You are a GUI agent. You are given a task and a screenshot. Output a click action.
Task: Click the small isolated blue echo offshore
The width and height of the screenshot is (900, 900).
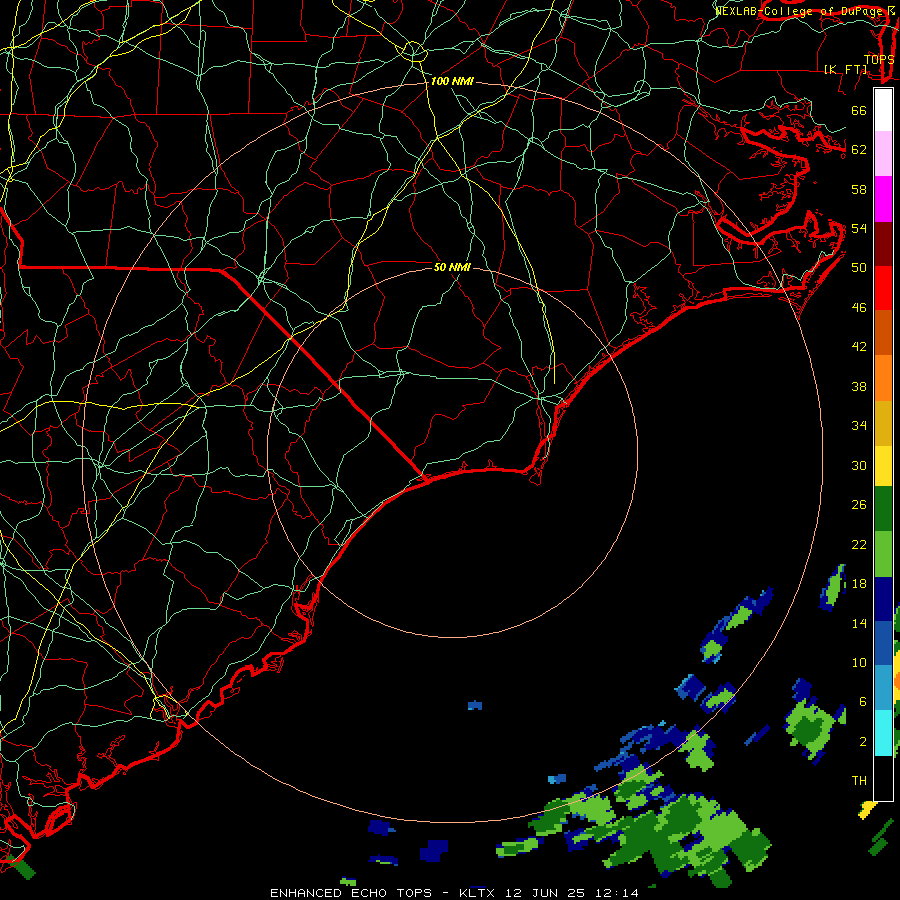(x=475, y=705)
